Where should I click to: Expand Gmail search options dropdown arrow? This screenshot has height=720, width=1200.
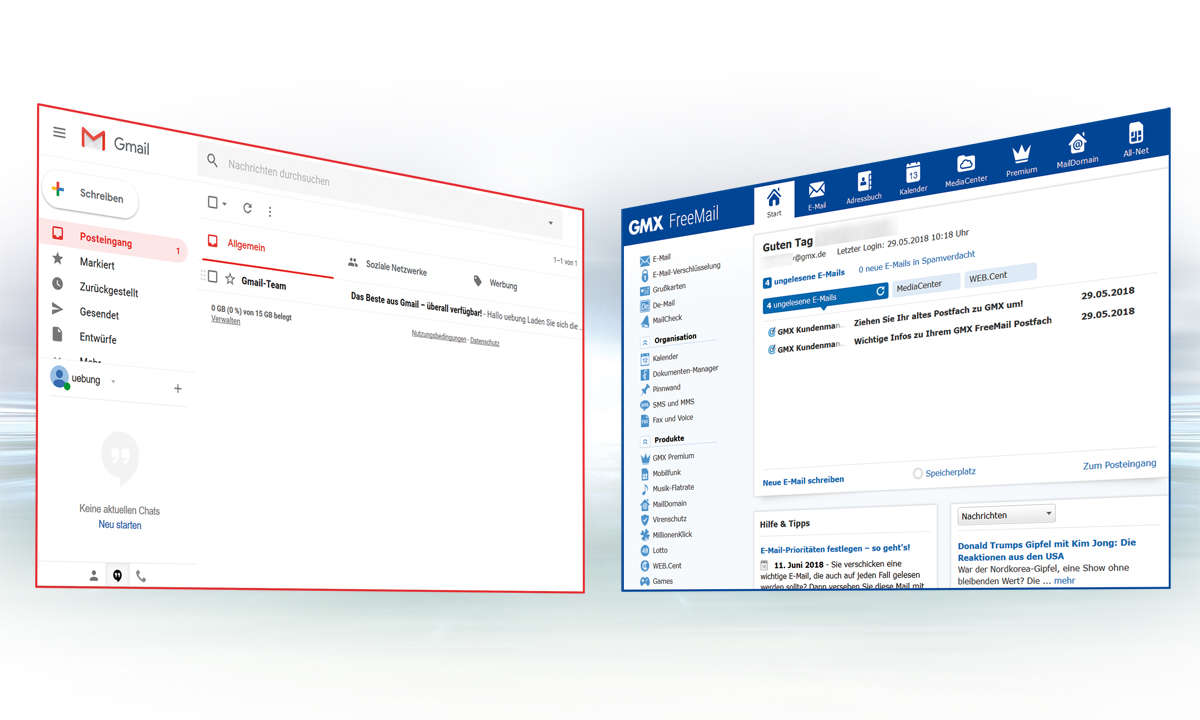coord(551,223)
